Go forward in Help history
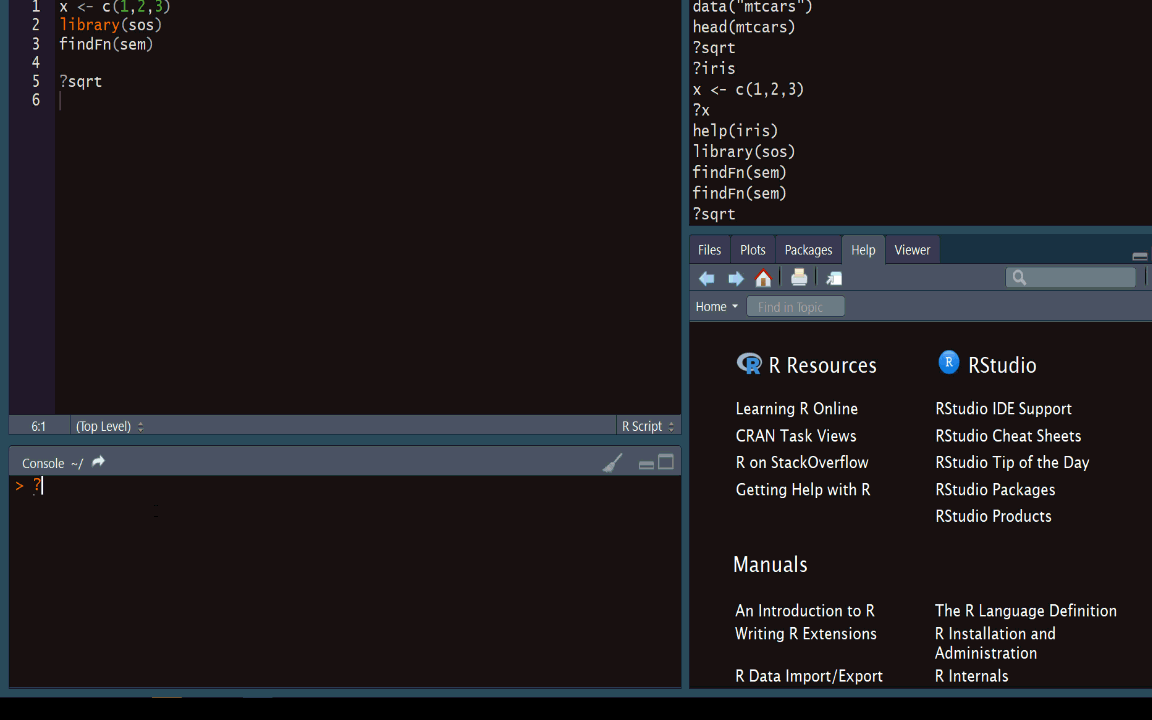1152x720 pixels. tap(736, 279)
